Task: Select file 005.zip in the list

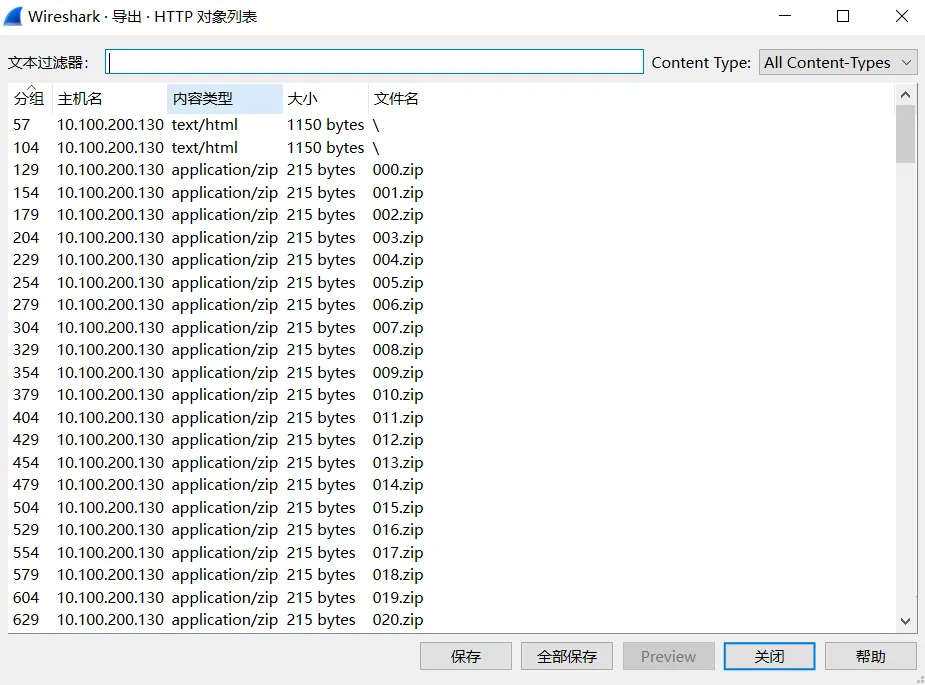Action: click(x=398, y=283)
